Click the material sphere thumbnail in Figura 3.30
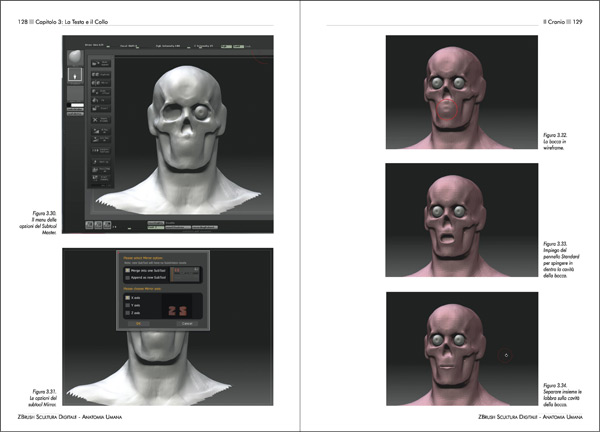 (x=75, y=58)
